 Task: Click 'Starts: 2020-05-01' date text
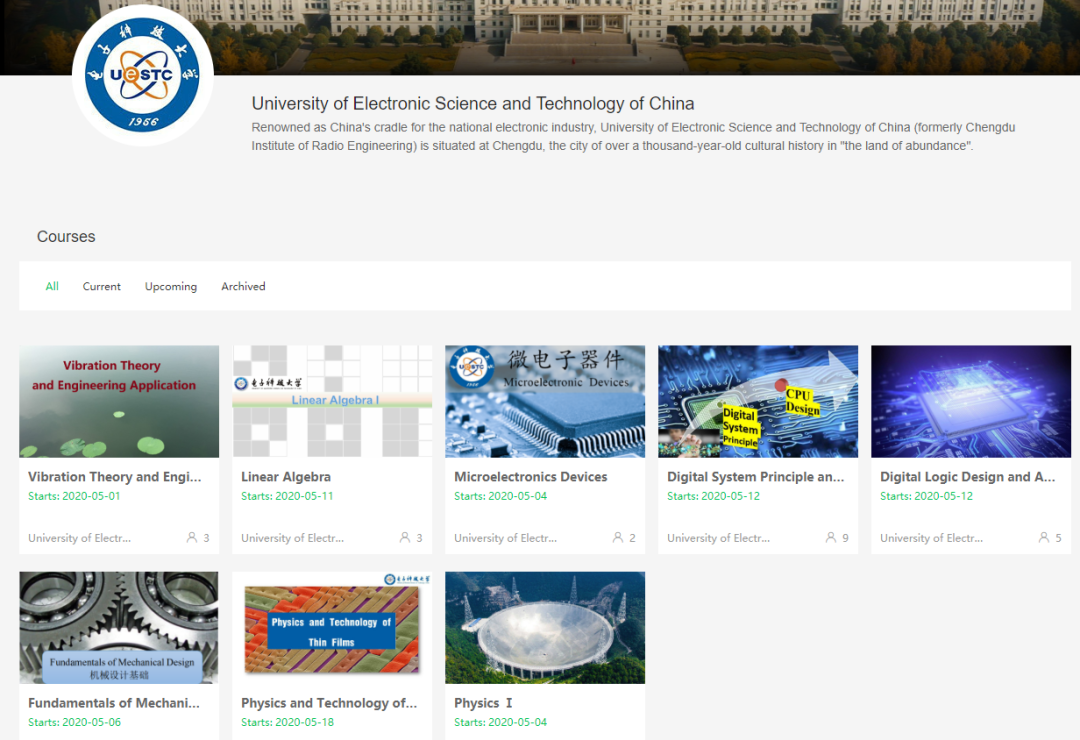74,496
